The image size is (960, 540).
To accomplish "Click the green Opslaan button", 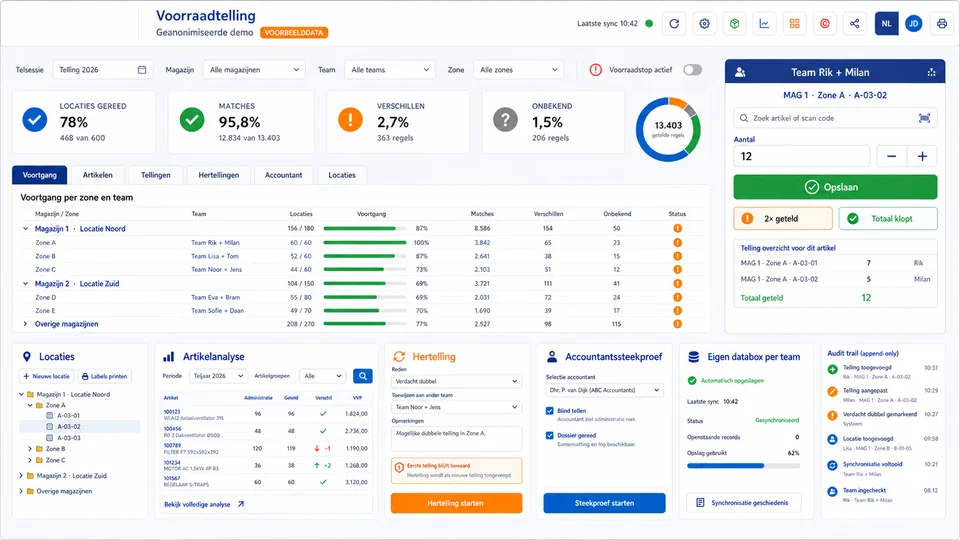I will (835, 187).
